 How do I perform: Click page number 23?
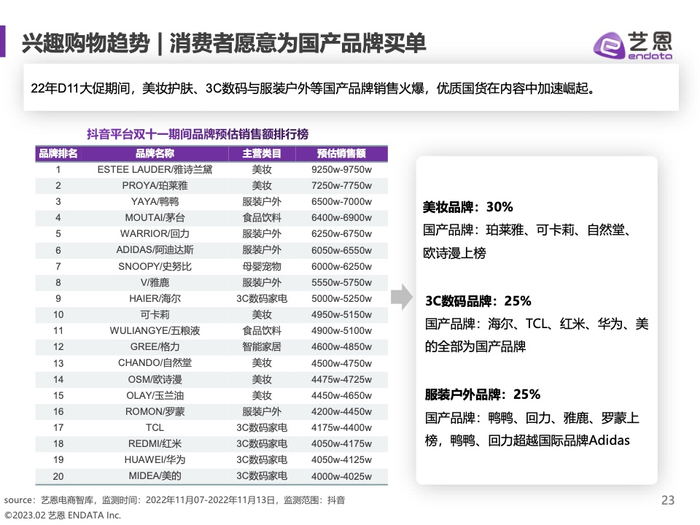point(668,500)
